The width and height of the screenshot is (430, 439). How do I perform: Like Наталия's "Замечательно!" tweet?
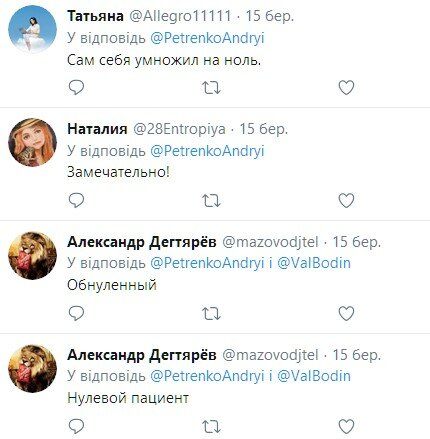[346, 200]
